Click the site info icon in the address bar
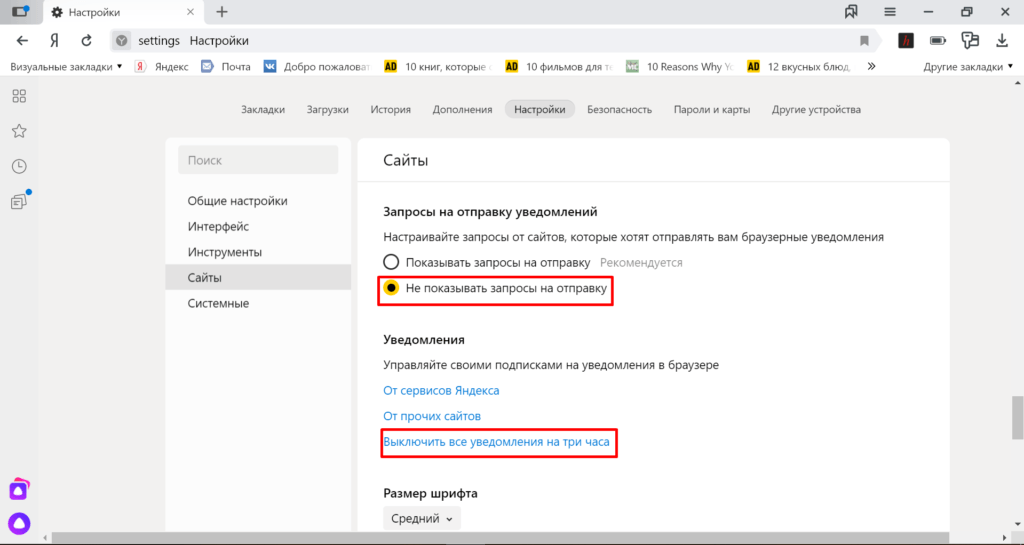Viewport: 1024px width, 545px height. [121, 40]
